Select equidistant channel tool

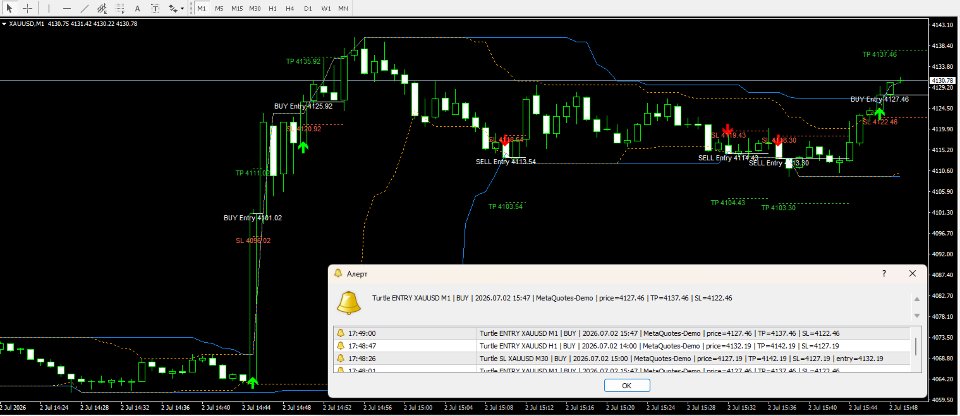tap(102, 9)
